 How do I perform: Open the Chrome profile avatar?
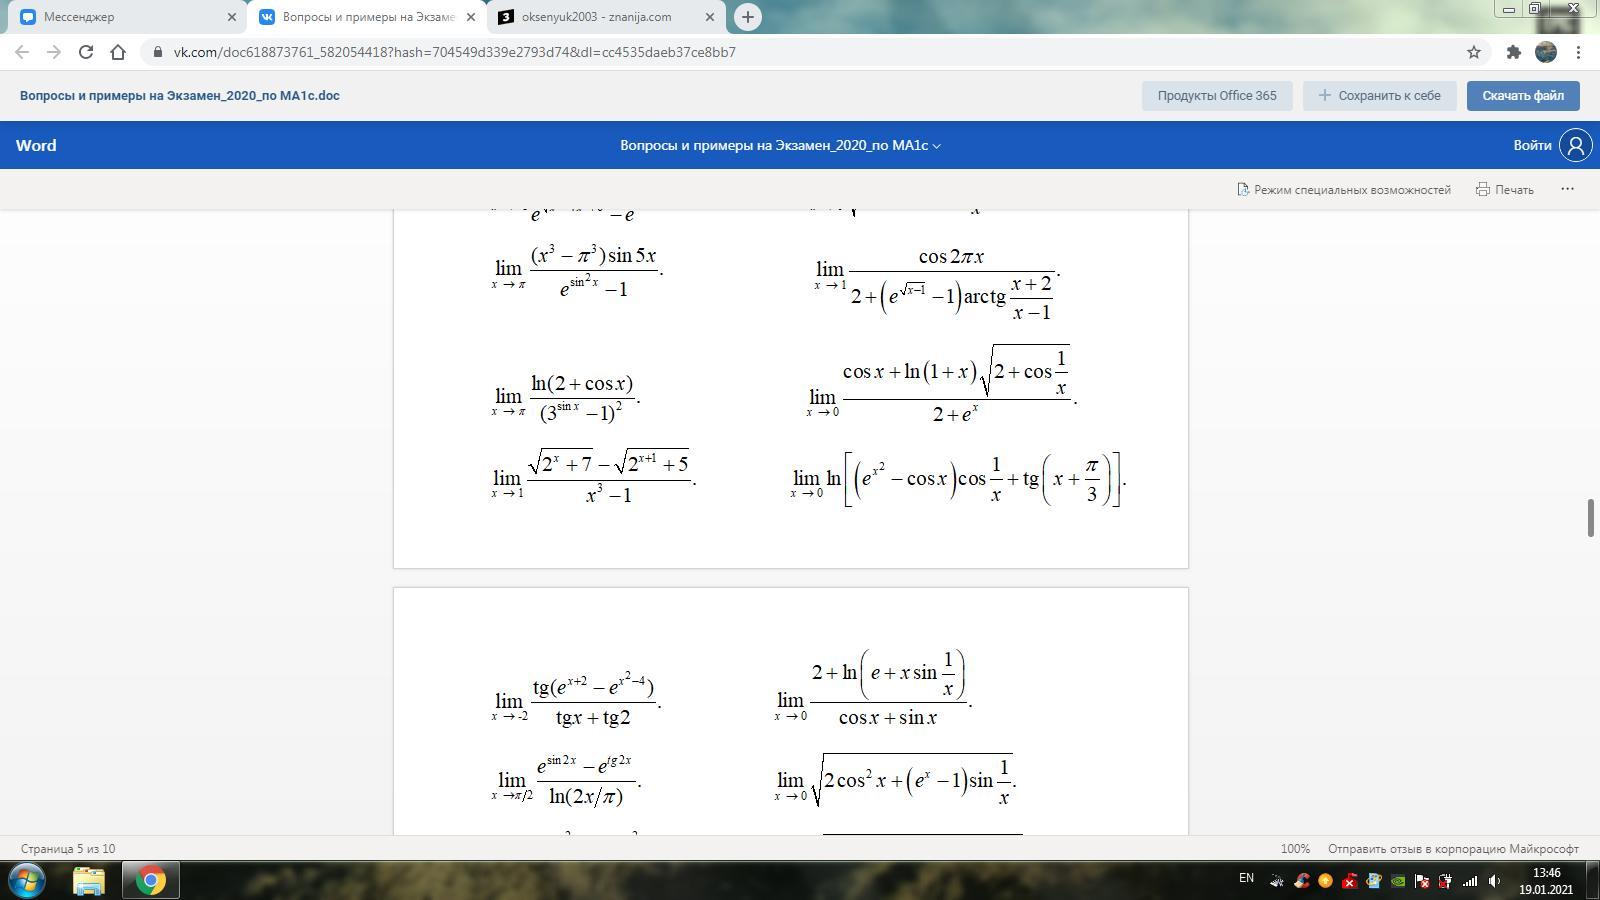1546,52
